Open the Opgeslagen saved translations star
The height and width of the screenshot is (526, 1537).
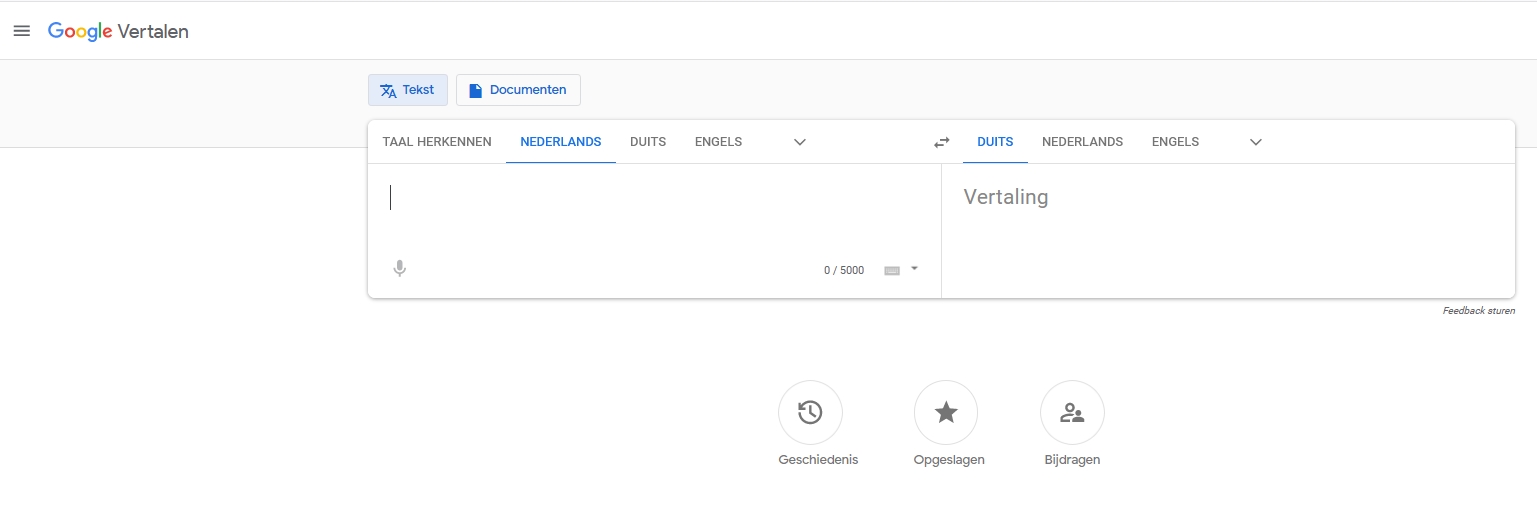pyautogui.click(x=946, y=412)
